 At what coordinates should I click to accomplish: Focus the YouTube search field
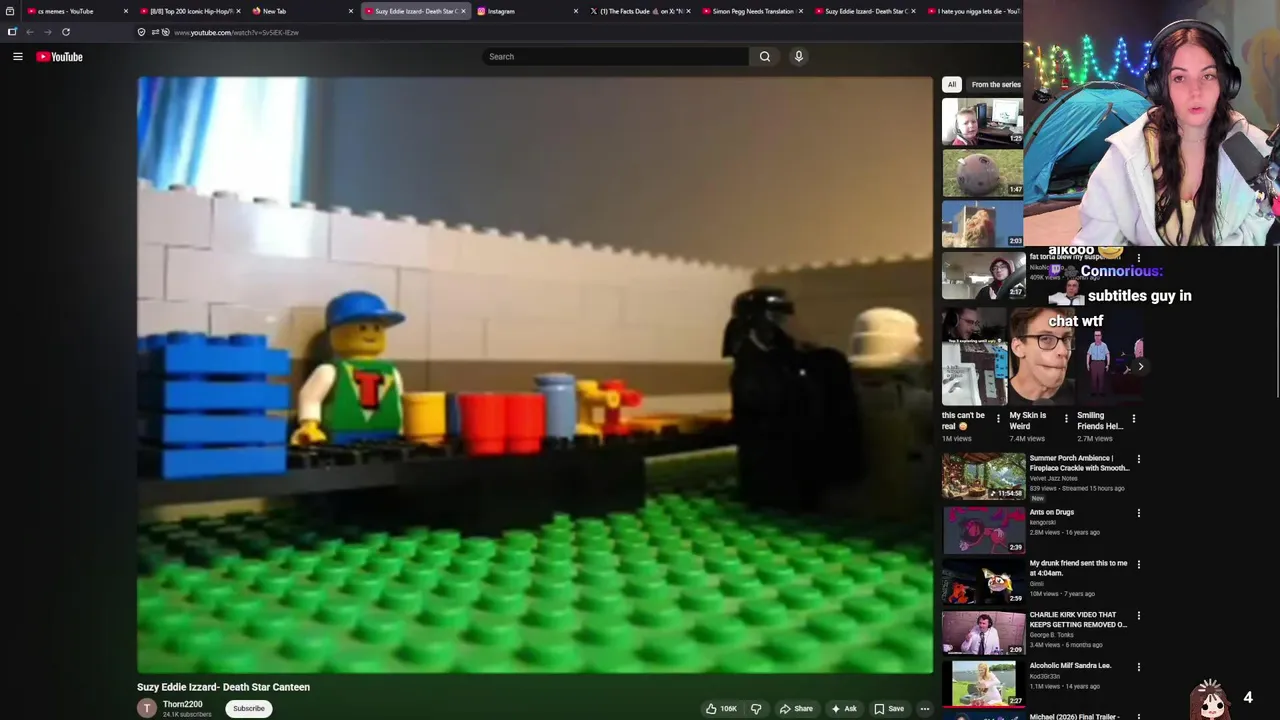(x=615, y=57)
